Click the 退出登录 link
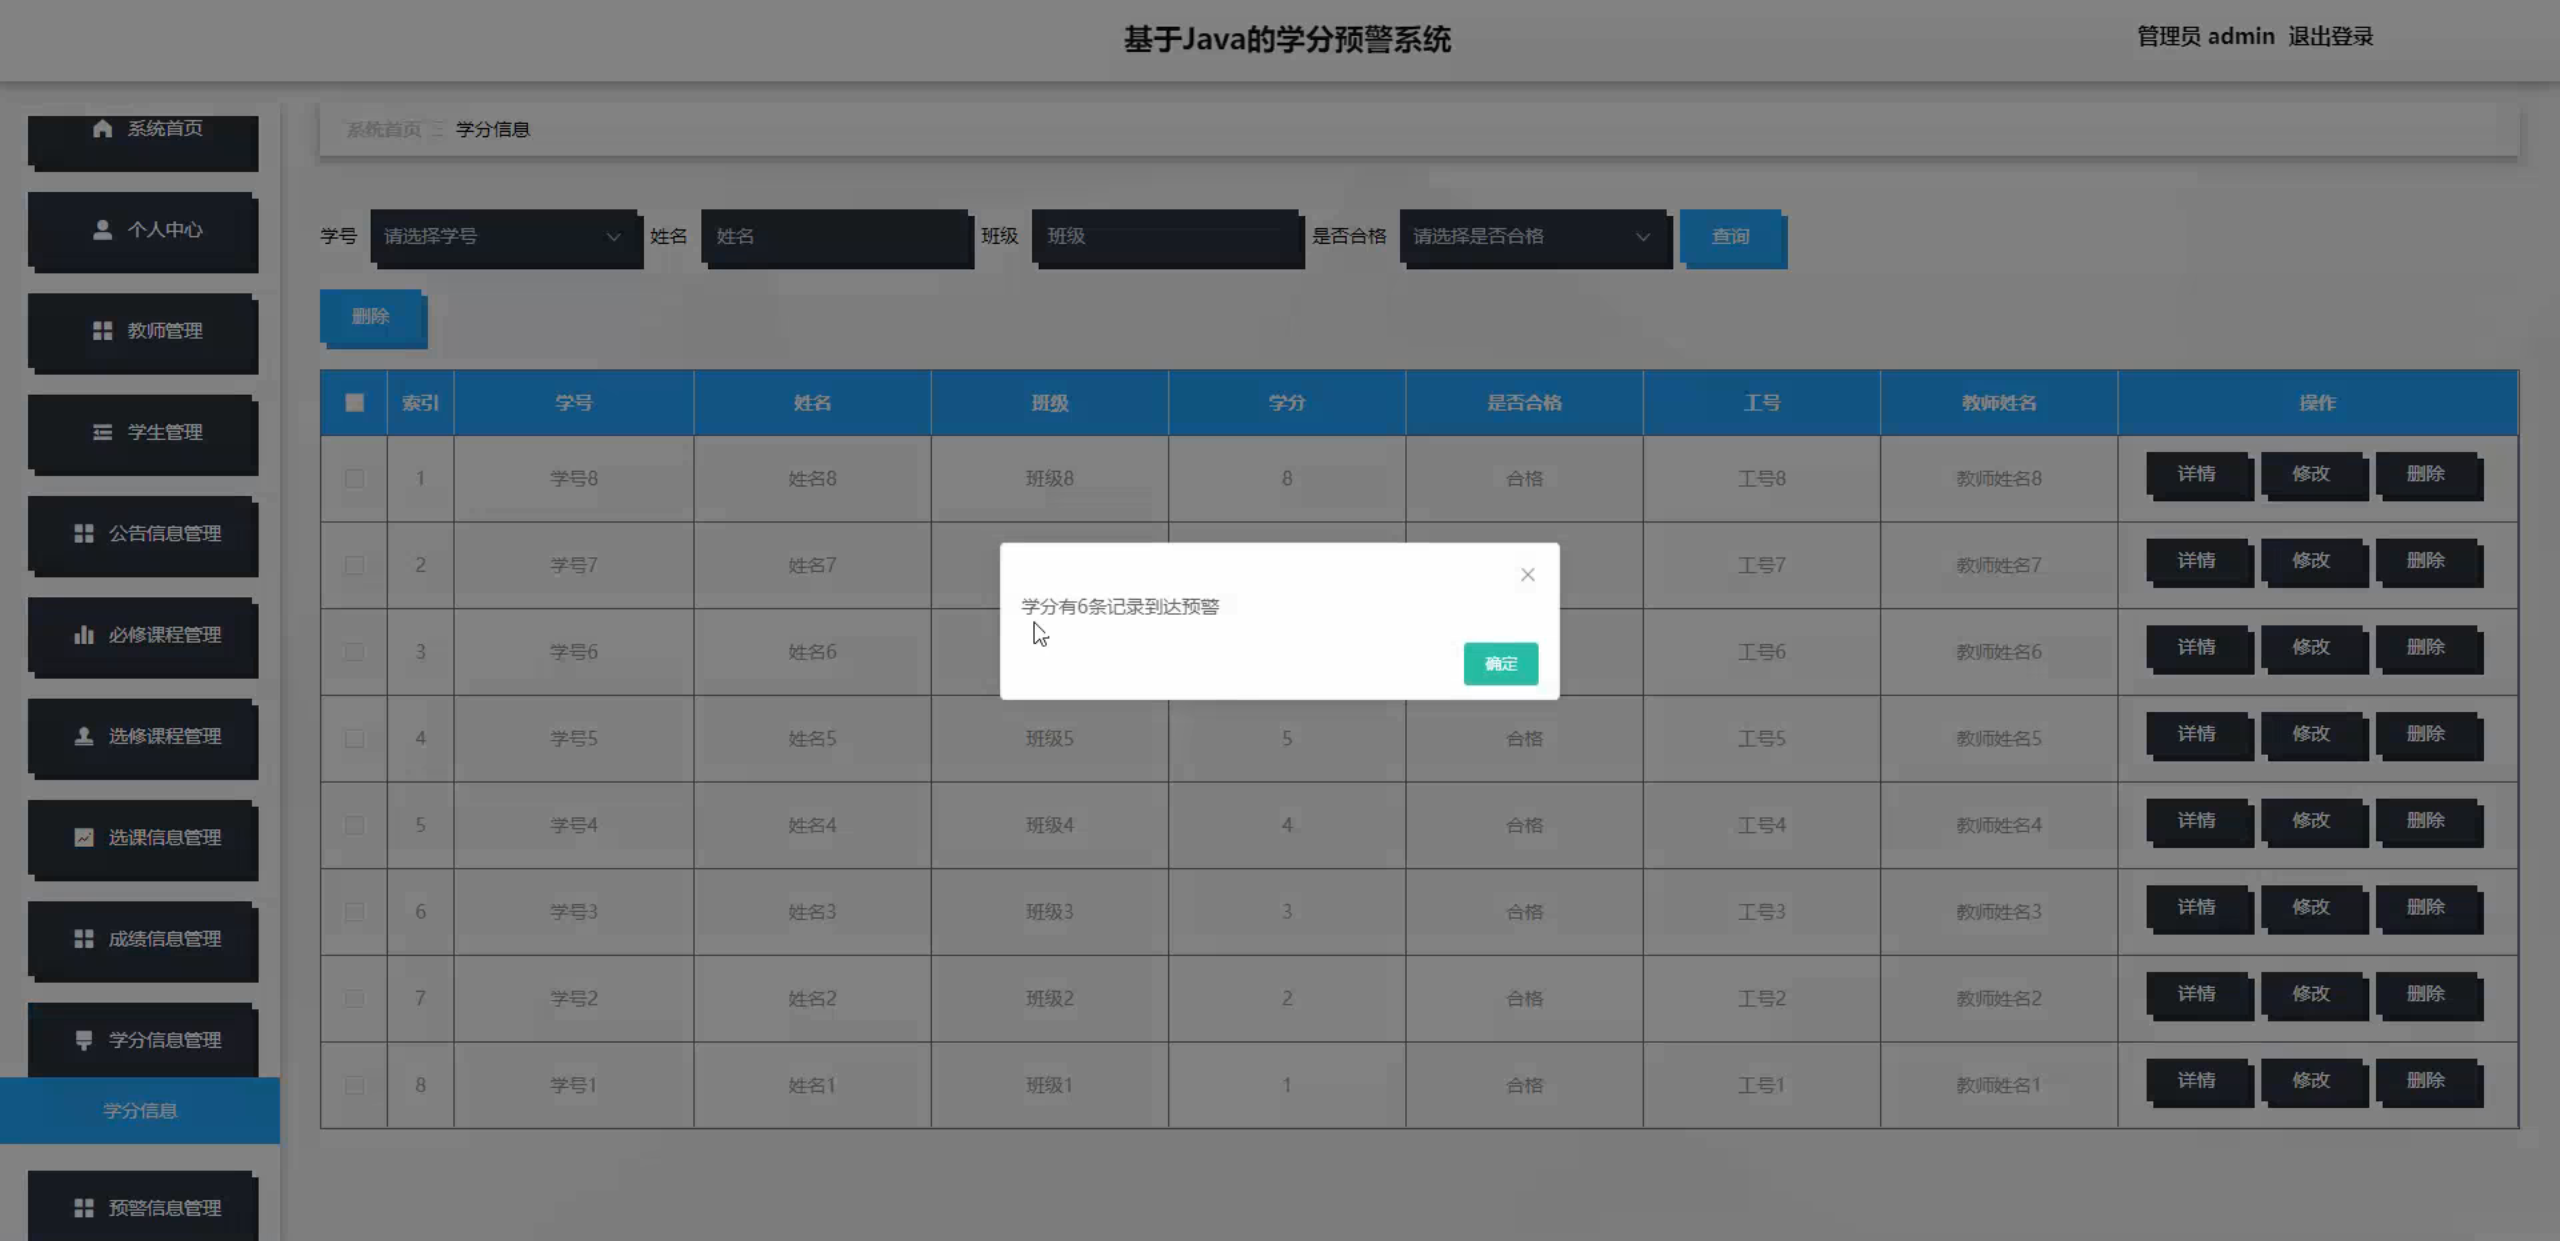Viewport: 2560px width, 1241px height. 2330,37
